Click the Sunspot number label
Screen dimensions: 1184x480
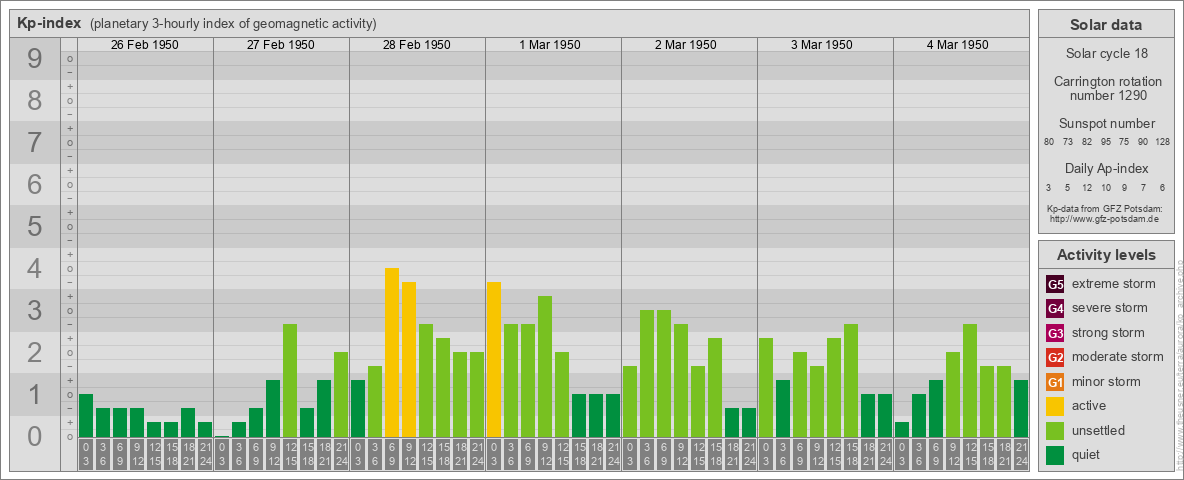pos(1106,124)
